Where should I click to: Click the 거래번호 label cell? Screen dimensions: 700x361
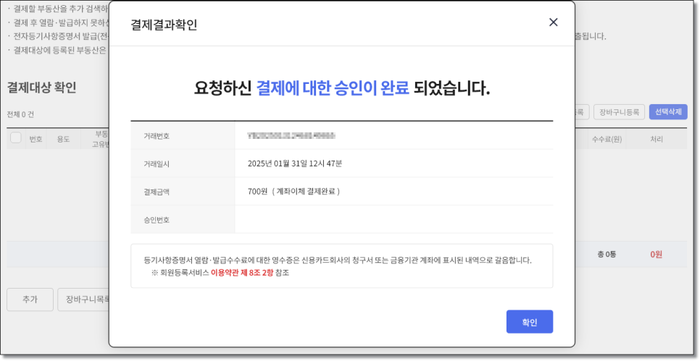183,136
